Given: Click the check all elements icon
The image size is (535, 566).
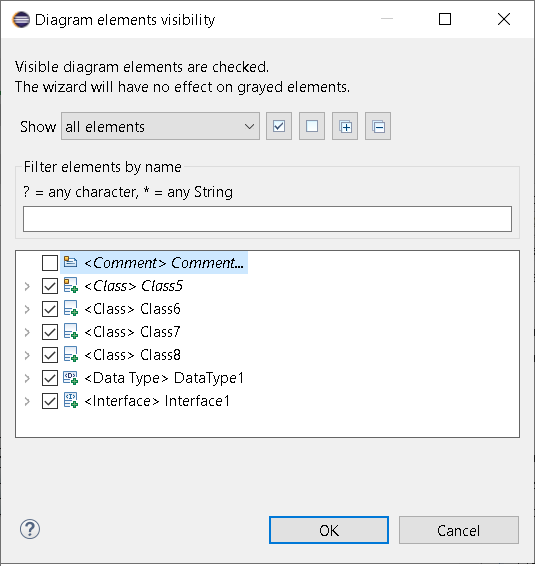Looking at the screenshot, I should click(x=279, y=126).
